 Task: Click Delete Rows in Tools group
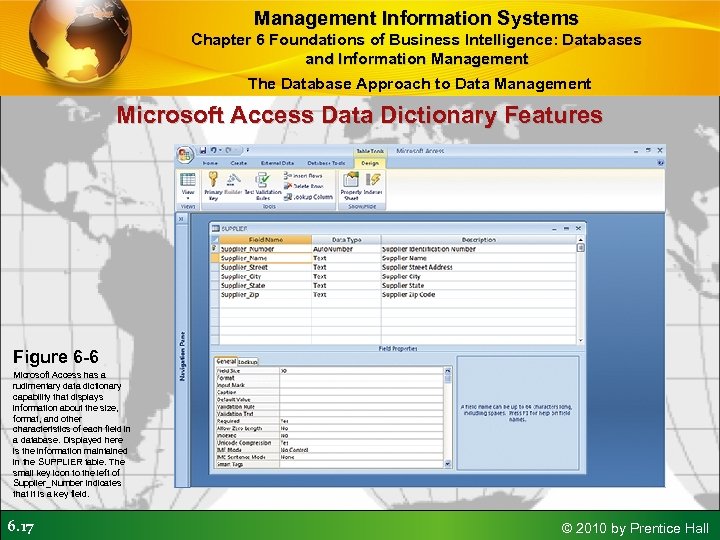point(304,186)
